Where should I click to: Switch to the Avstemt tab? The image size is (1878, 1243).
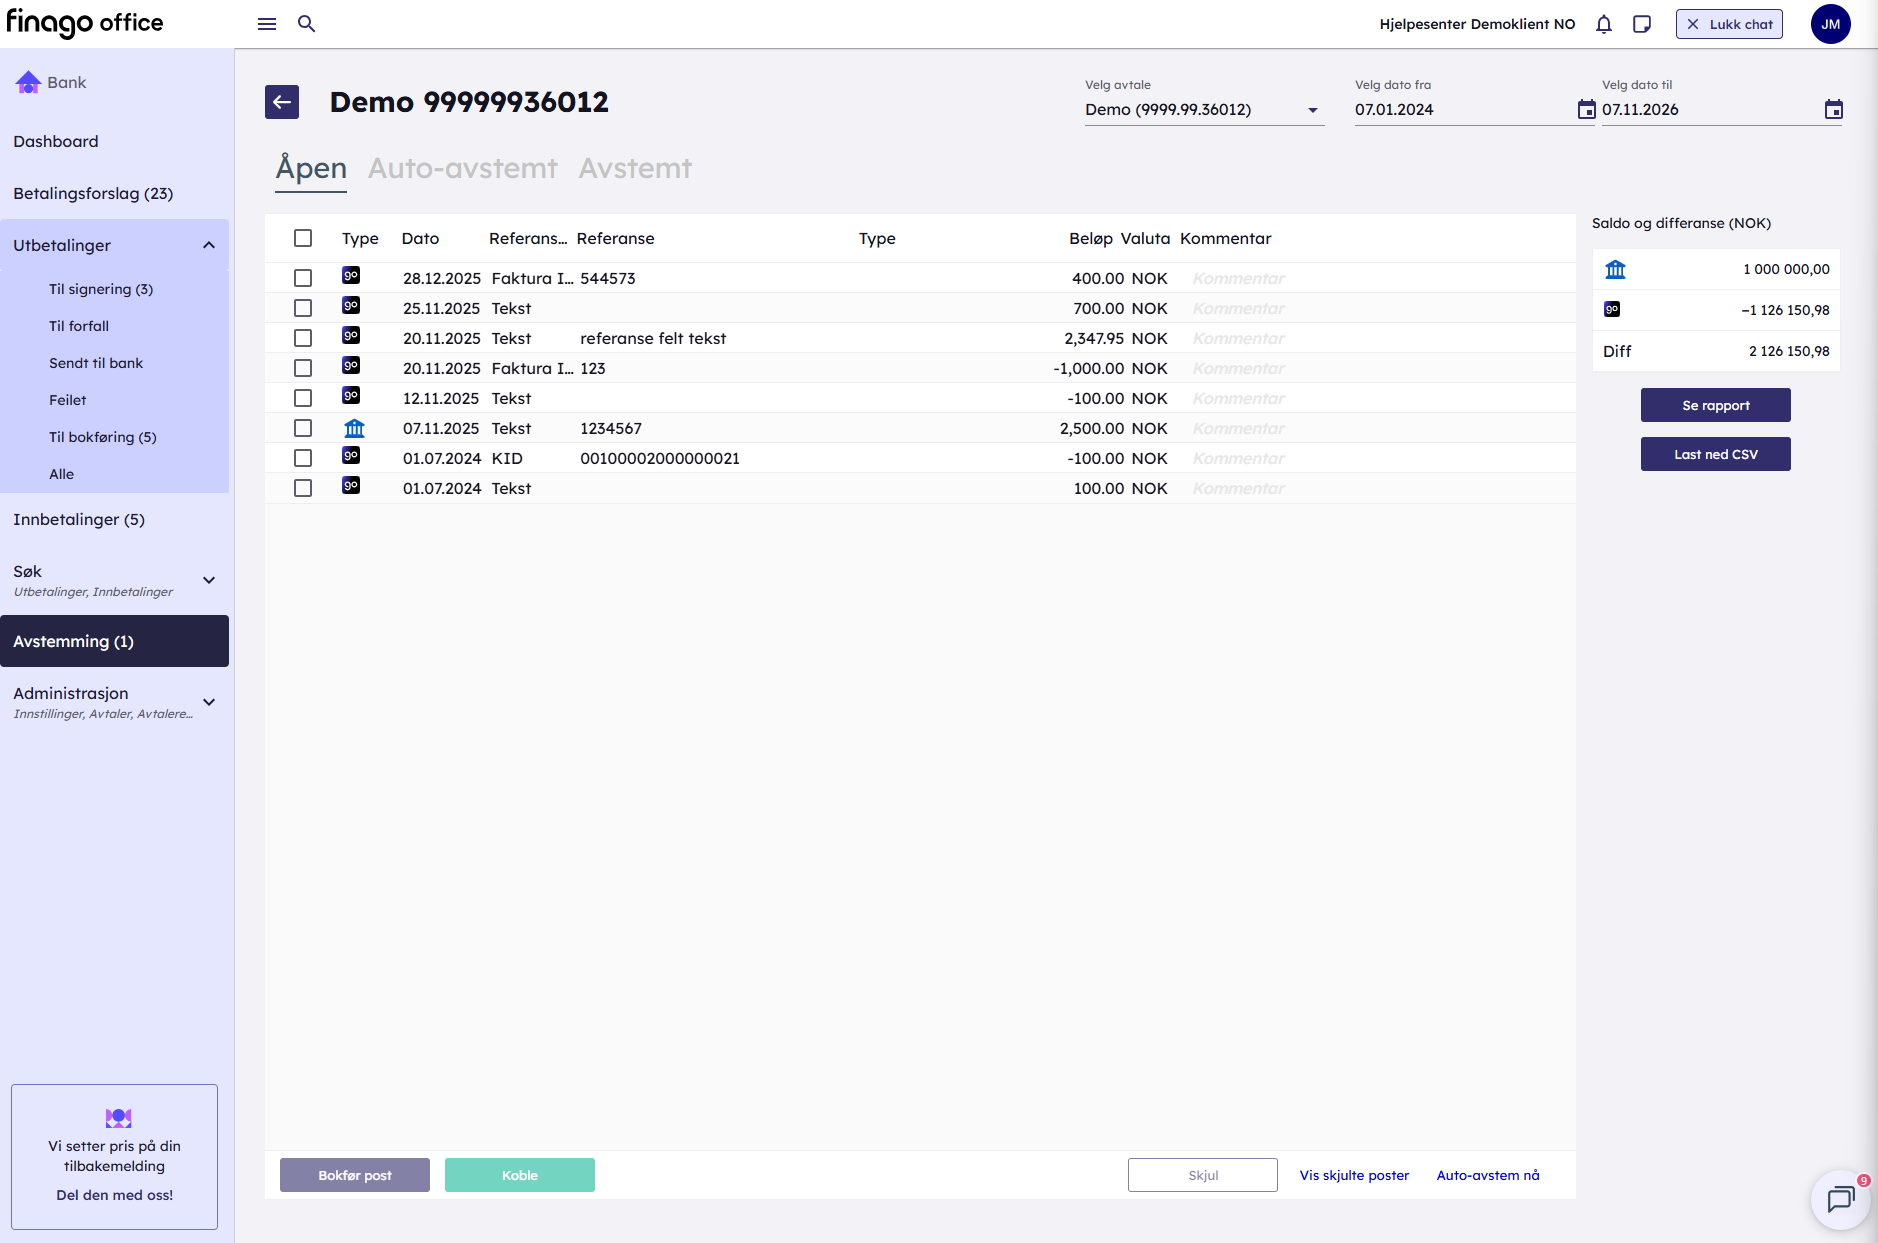pyautogui.click(x=635, y=168)
